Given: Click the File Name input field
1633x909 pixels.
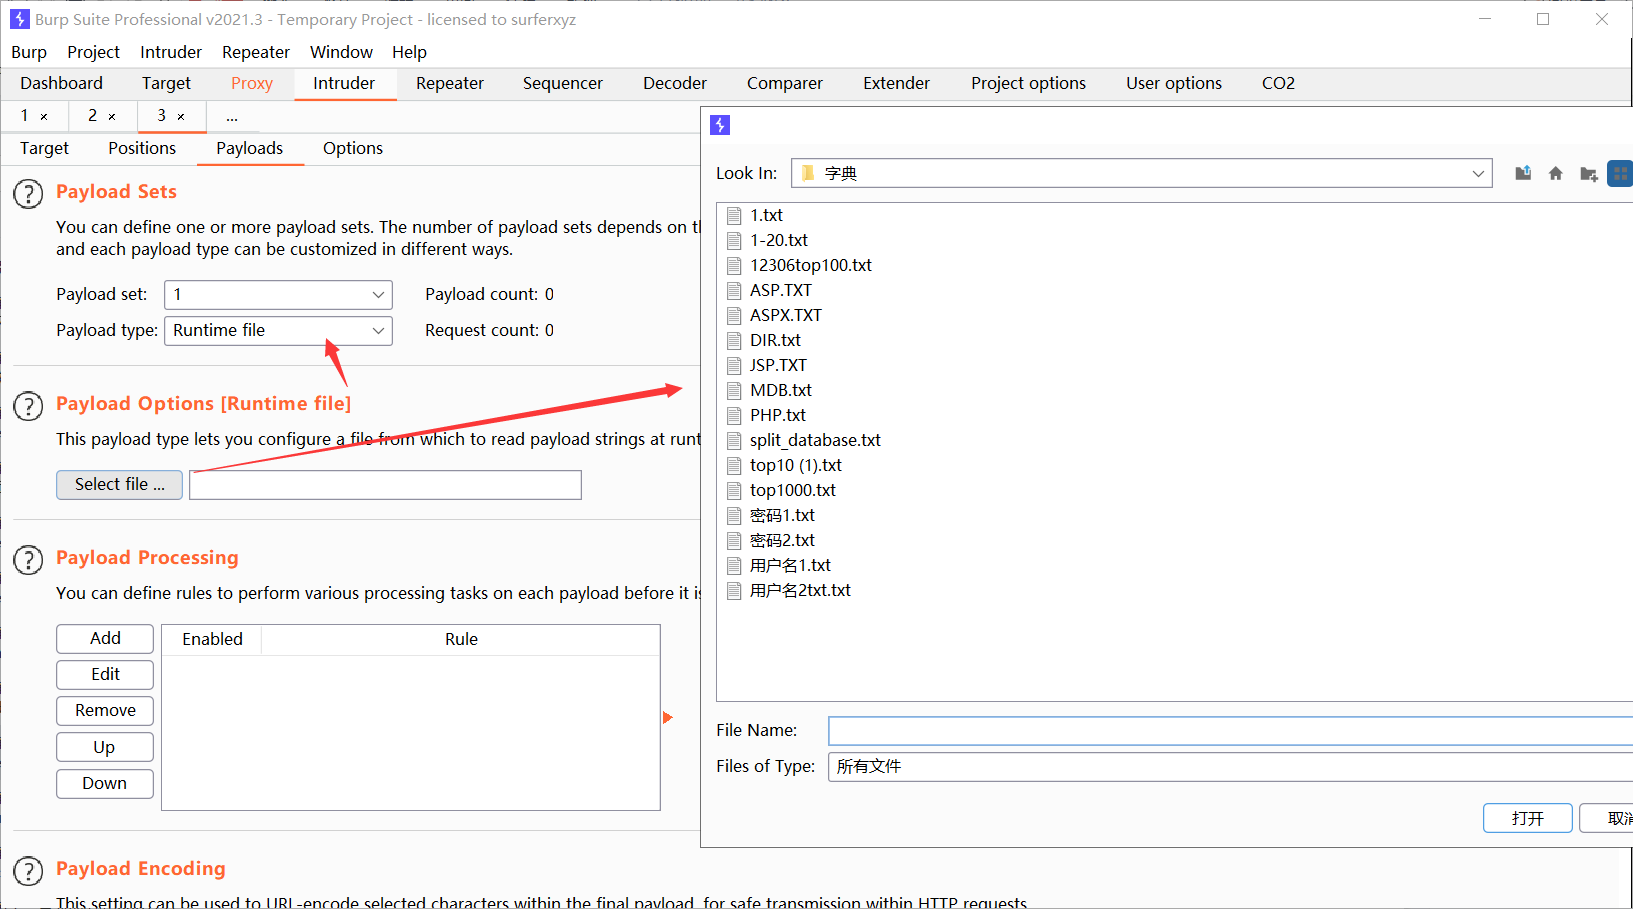Looking at the screenshot, I should 1230,730.
